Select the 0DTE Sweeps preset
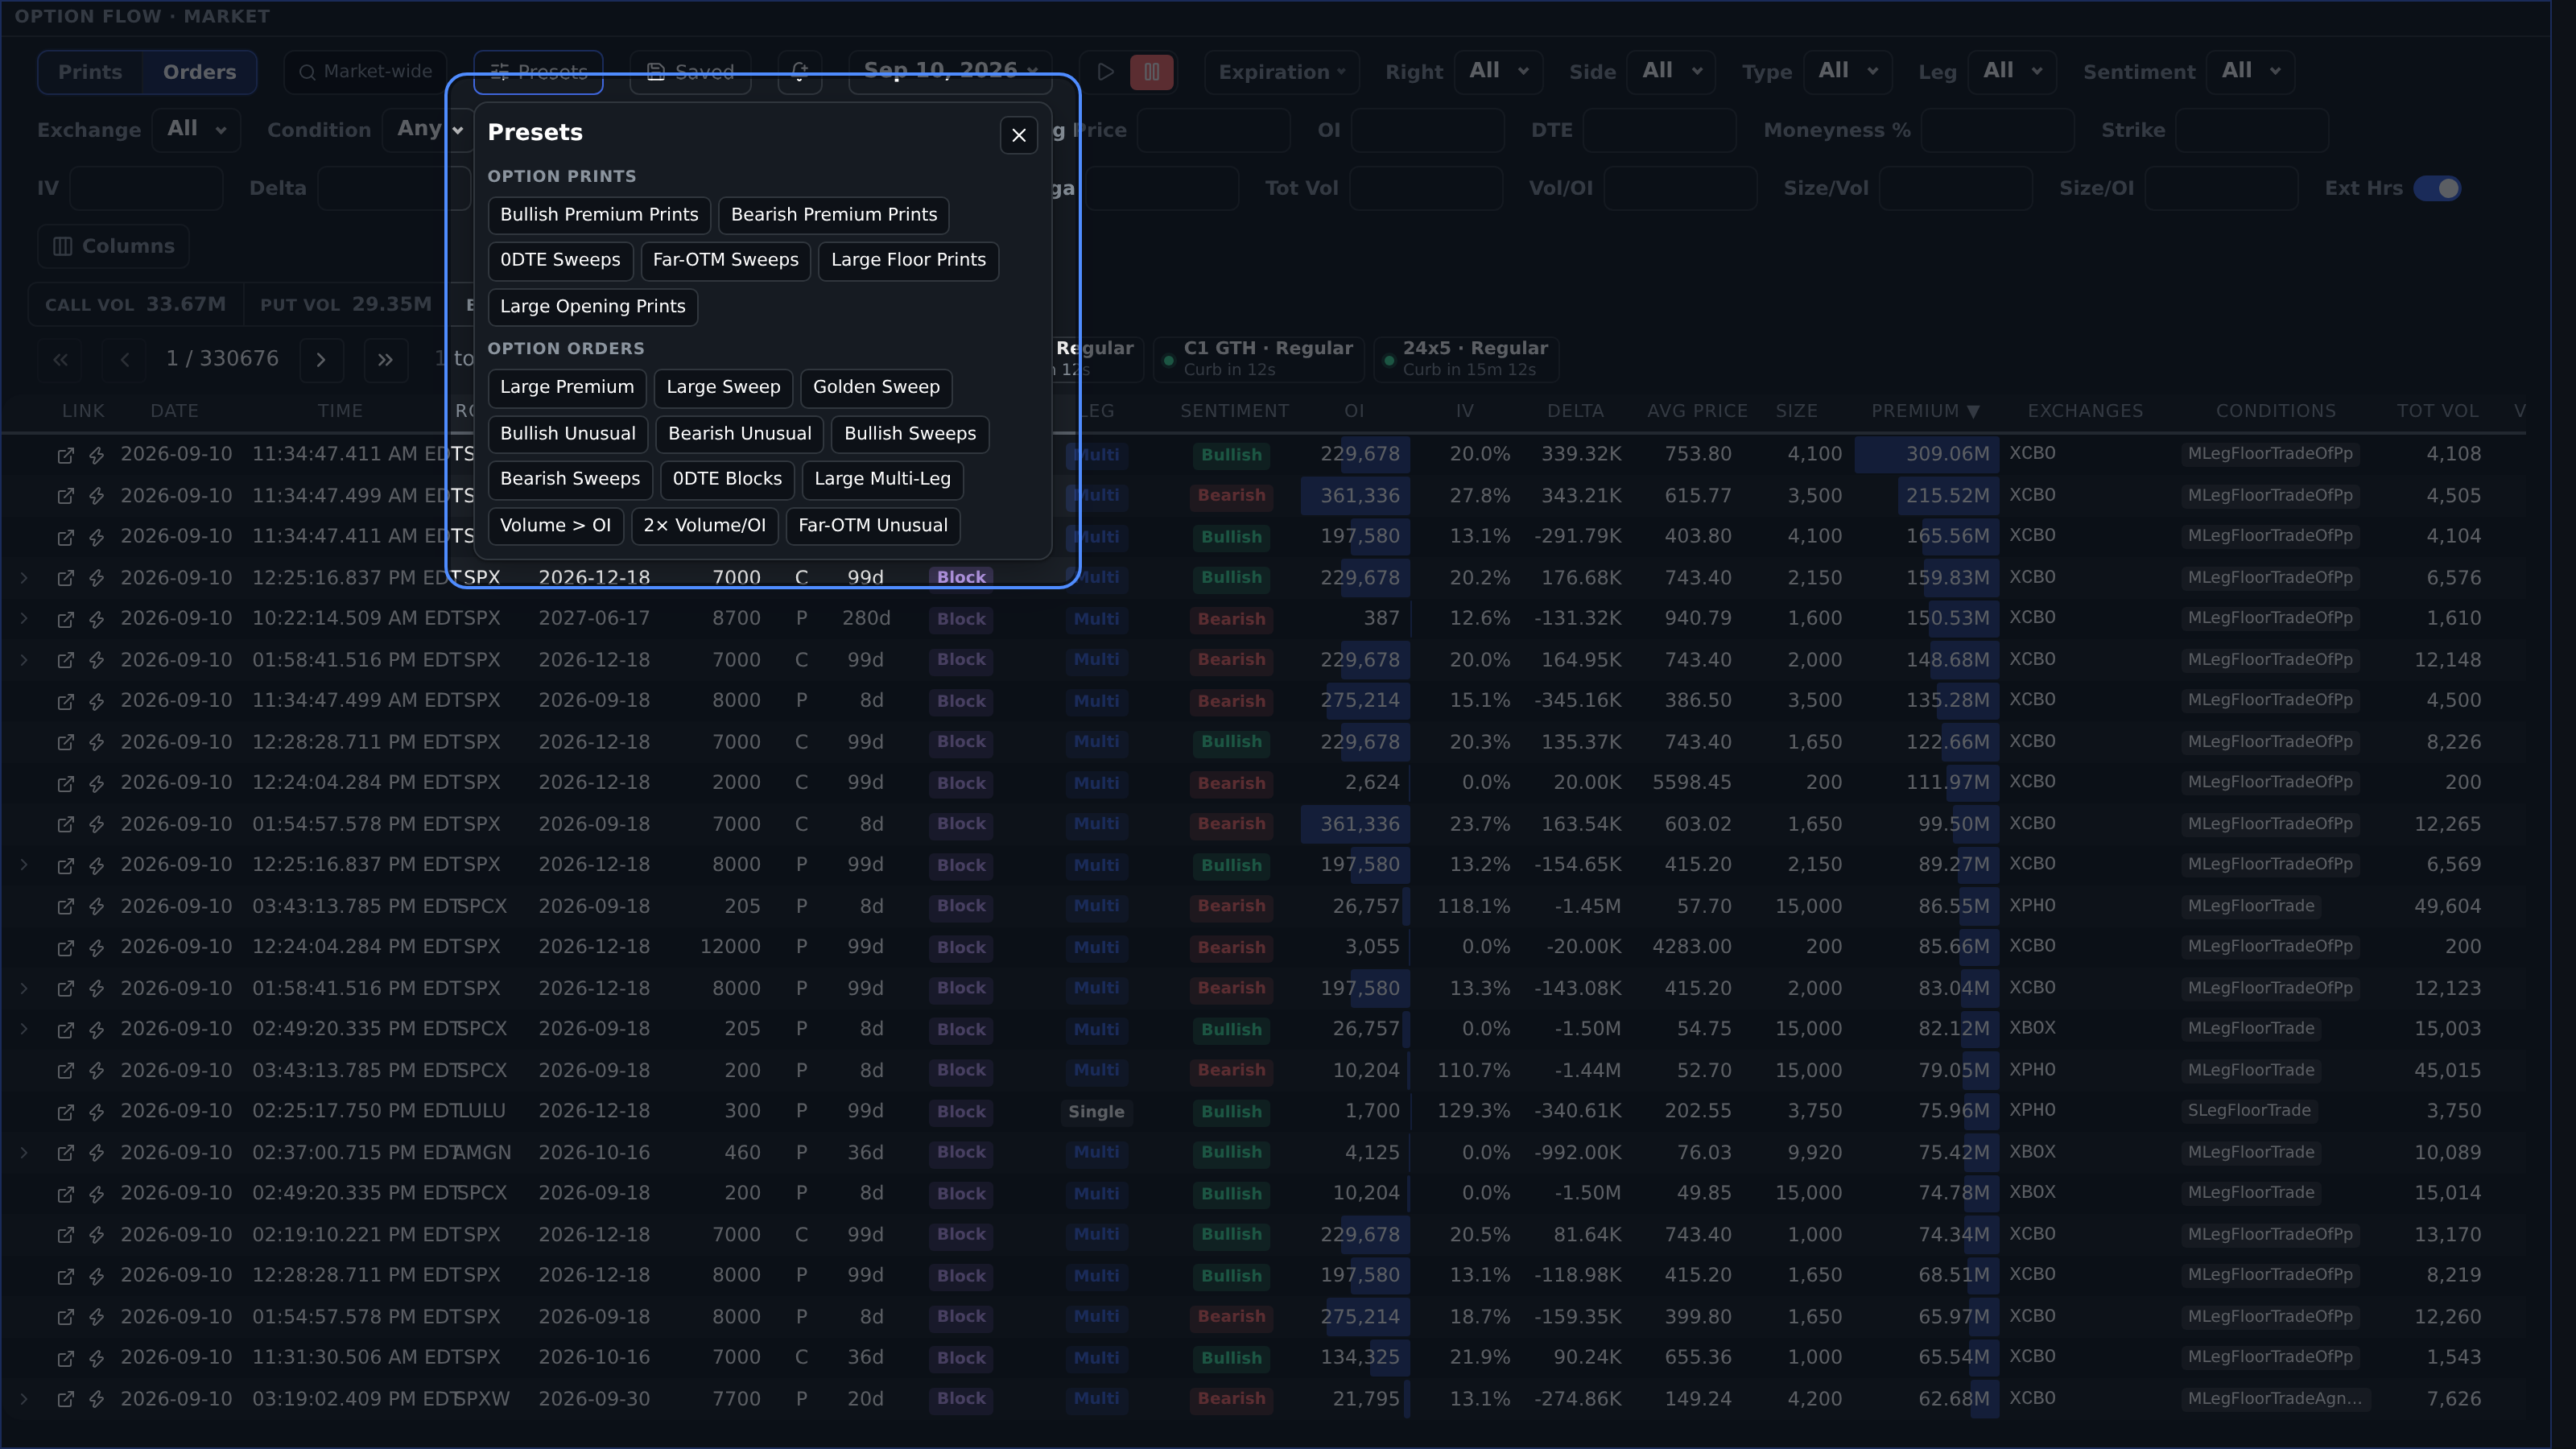 (x=560, y=260)
